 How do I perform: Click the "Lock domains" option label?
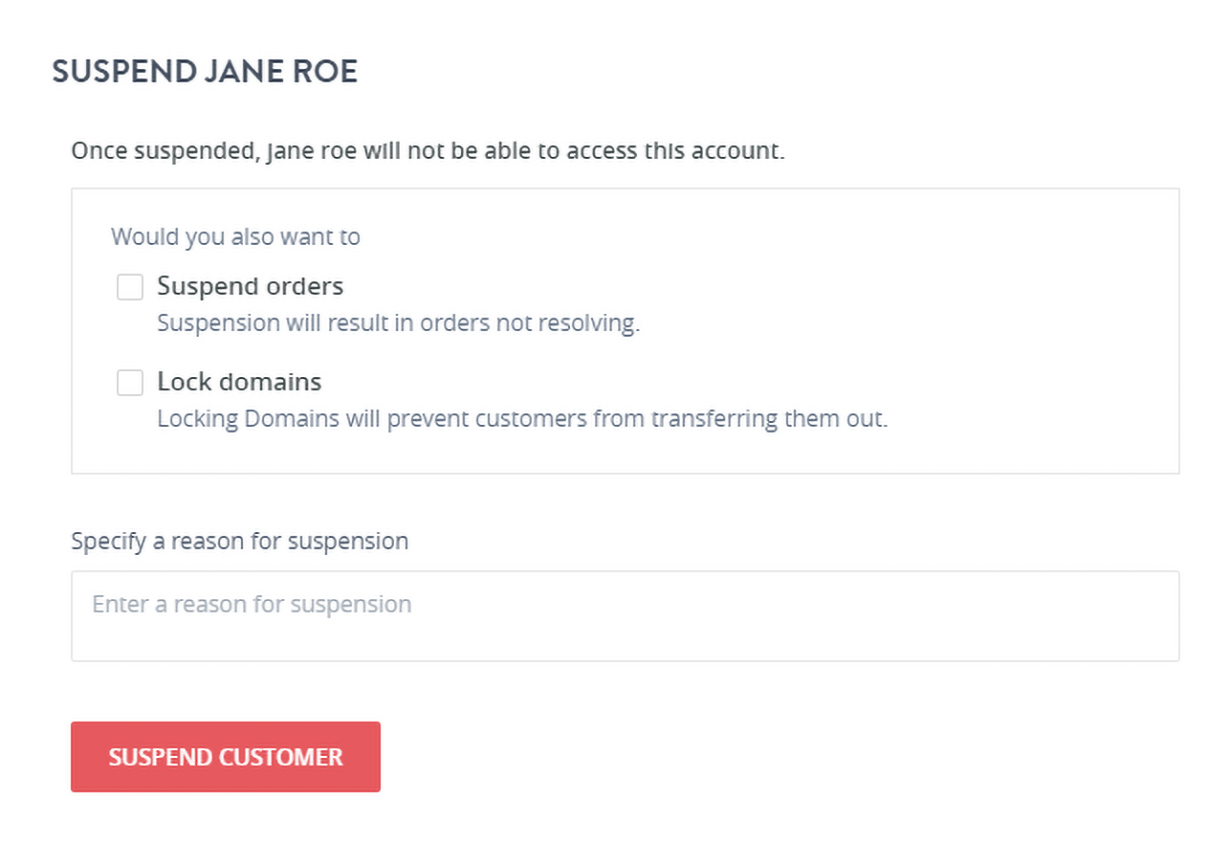click(x=239, y=382)
